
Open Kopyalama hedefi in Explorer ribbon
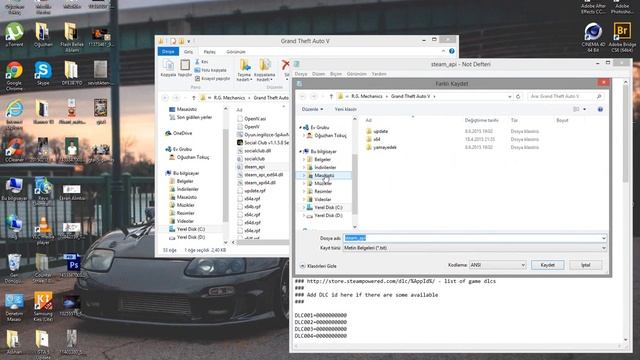pos(264,70)
